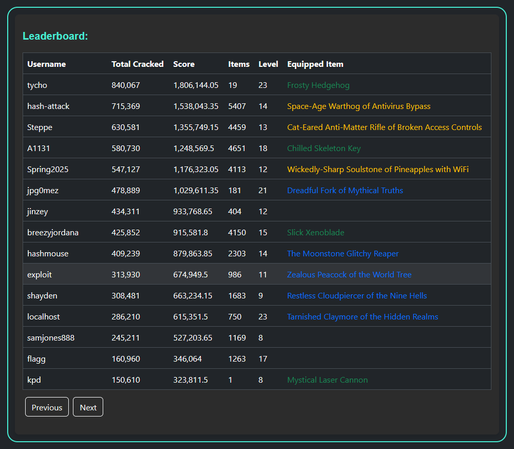The image size is (514, 449).
Task: Select the Total Cracked column header
Action: pyautogui.click(x=137, y=64)
